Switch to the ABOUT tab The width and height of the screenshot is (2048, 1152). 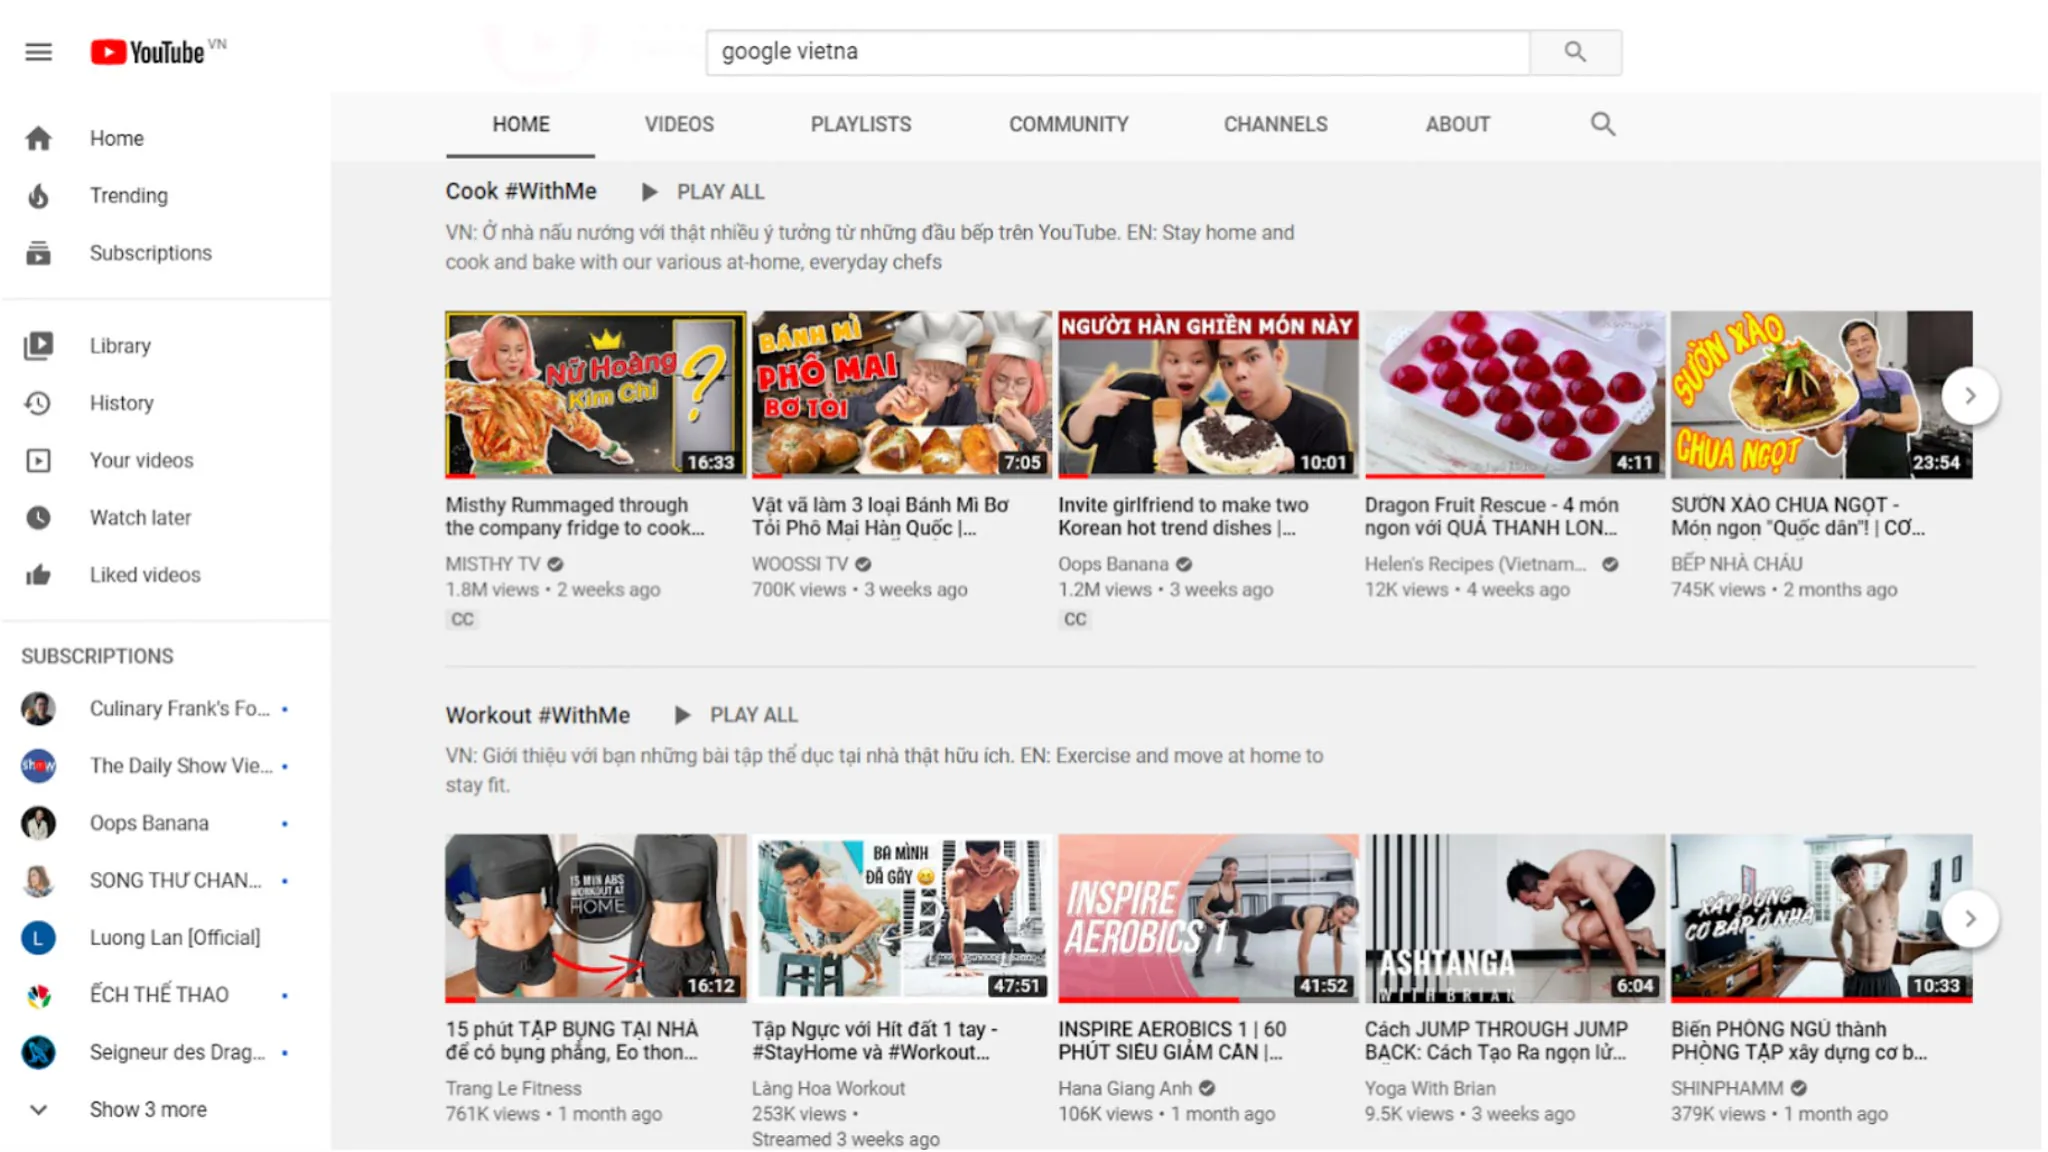click(x=1457, y=124)
